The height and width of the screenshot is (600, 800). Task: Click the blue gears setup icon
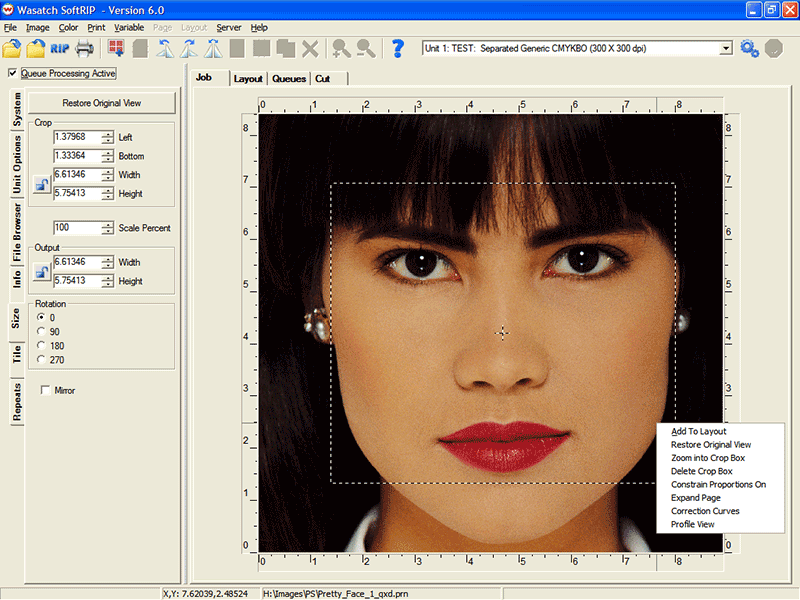tap(749, 48)
